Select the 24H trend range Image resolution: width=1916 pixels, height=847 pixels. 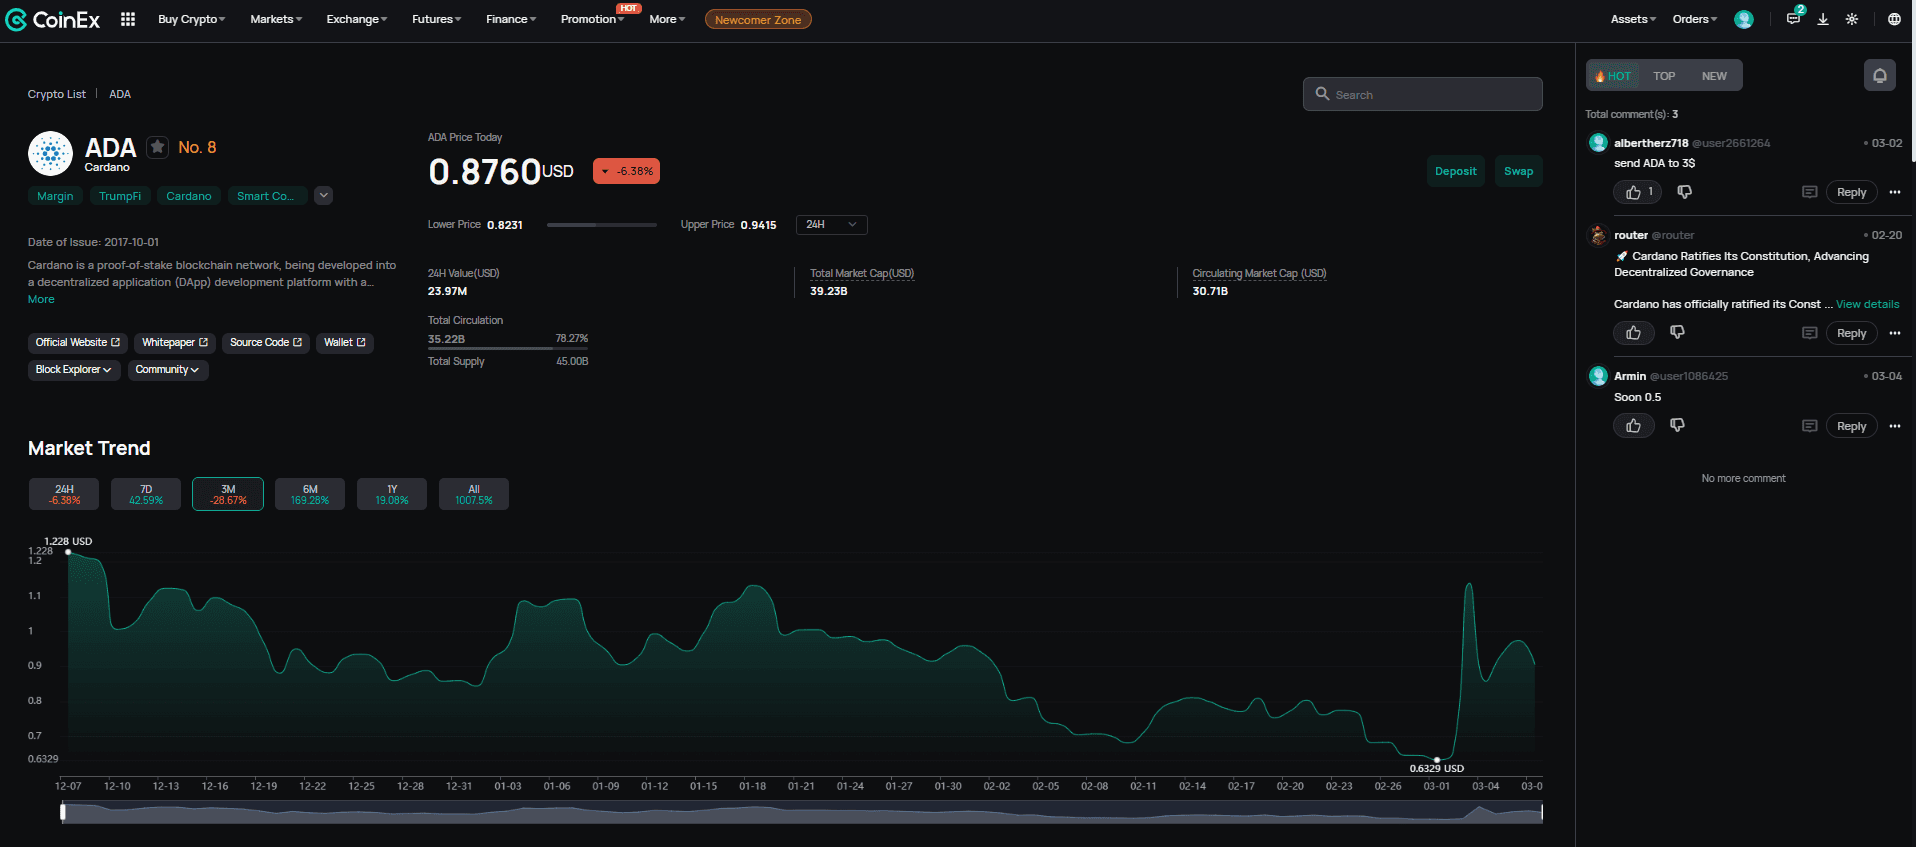64,494
